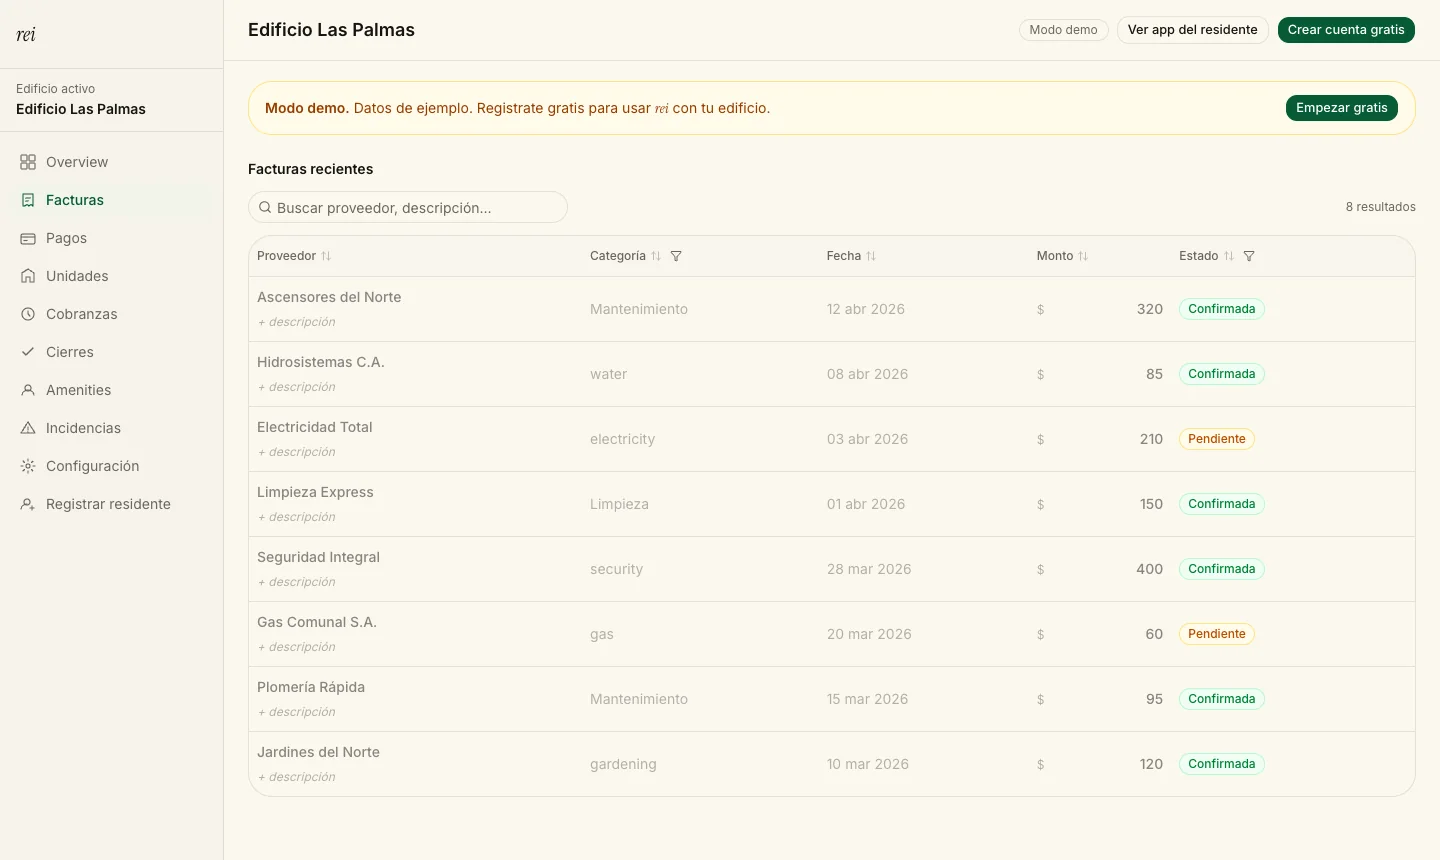Click the Configuración gear icon

click(x=28, y=466)
